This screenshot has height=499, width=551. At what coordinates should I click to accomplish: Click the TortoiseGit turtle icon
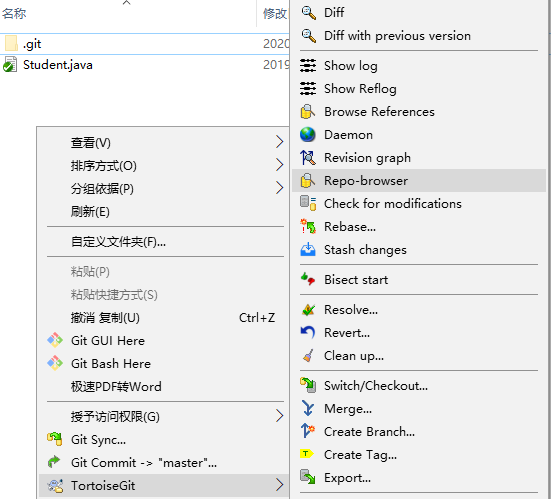coord(55,485)
